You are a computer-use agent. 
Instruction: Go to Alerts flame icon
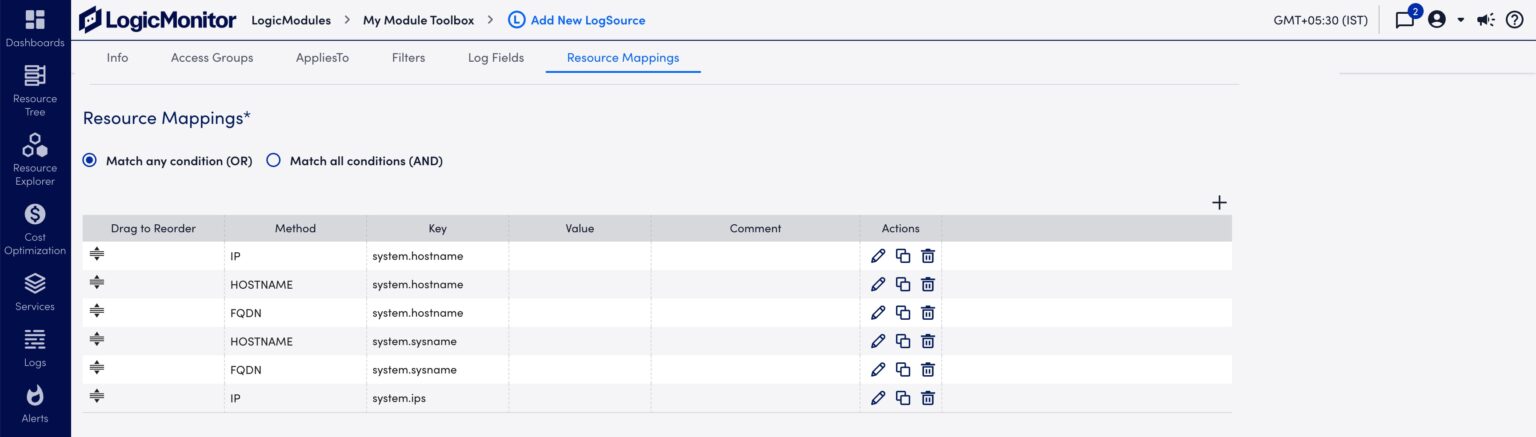[35, 403]
